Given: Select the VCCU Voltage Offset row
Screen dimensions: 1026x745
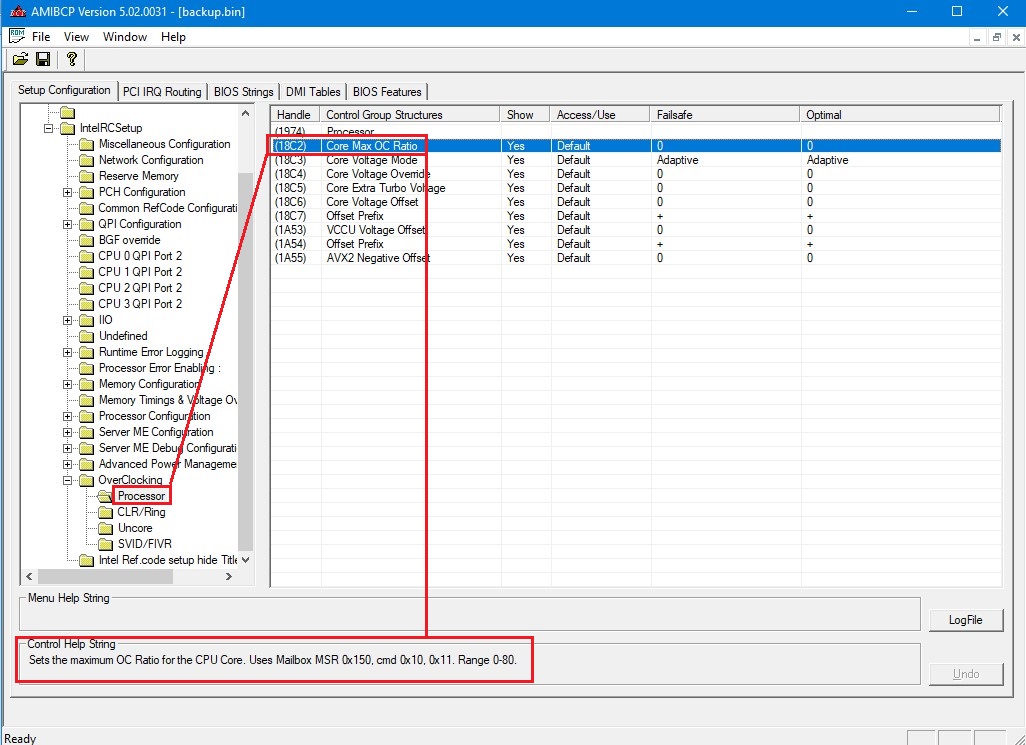Looking at the screenshot, I should click(636, 230).
